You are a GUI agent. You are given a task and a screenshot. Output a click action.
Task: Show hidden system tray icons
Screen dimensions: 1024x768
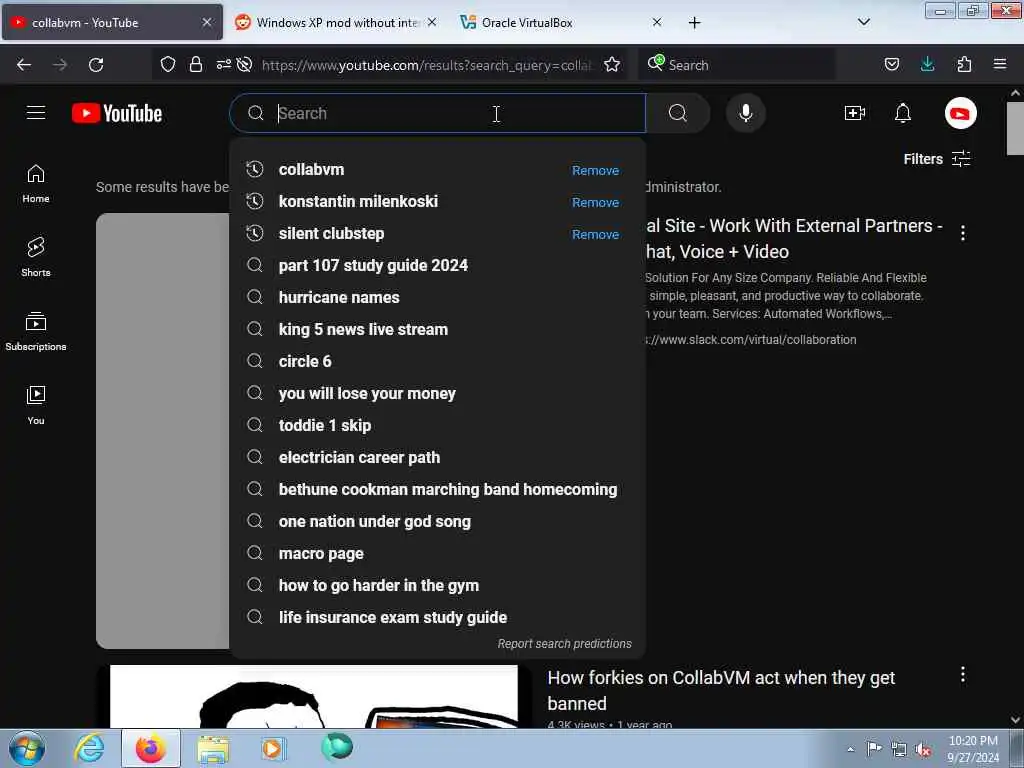[850, 750]
